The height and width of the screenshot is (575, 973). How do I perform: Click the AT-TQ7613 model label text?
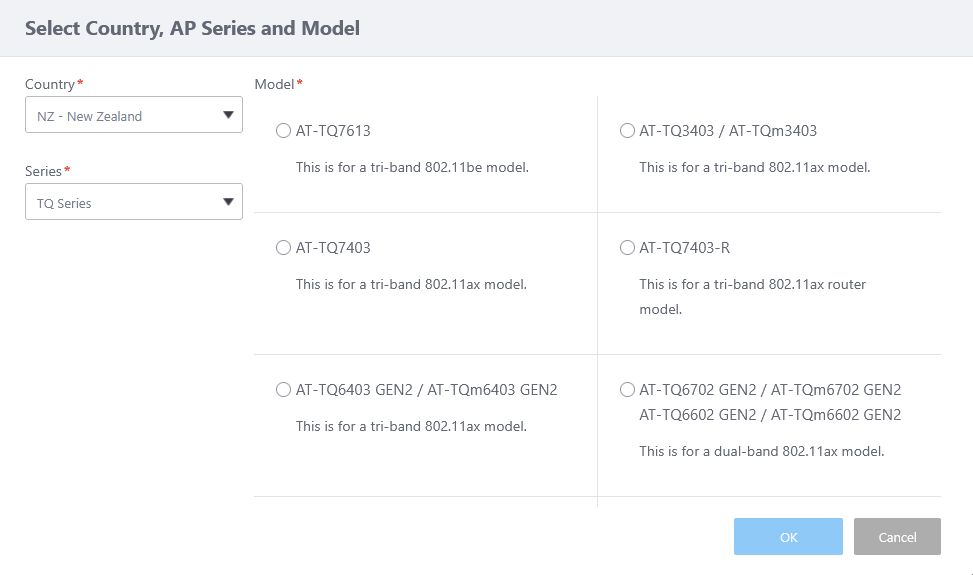333,131
